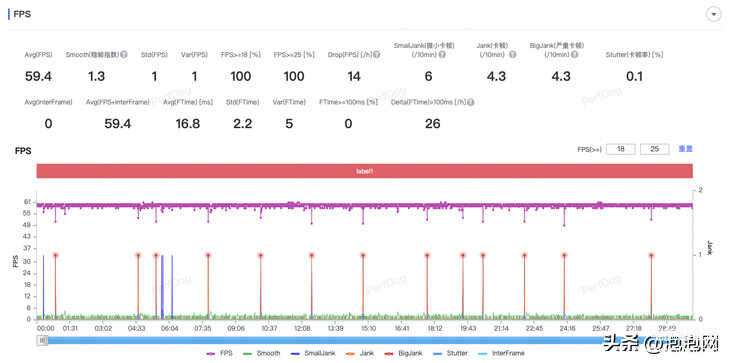The height and width of the screenshot is (363, 730).
Task: Open the Smooth index help icon
Action: pyautogui.click(x=124, y=54)
